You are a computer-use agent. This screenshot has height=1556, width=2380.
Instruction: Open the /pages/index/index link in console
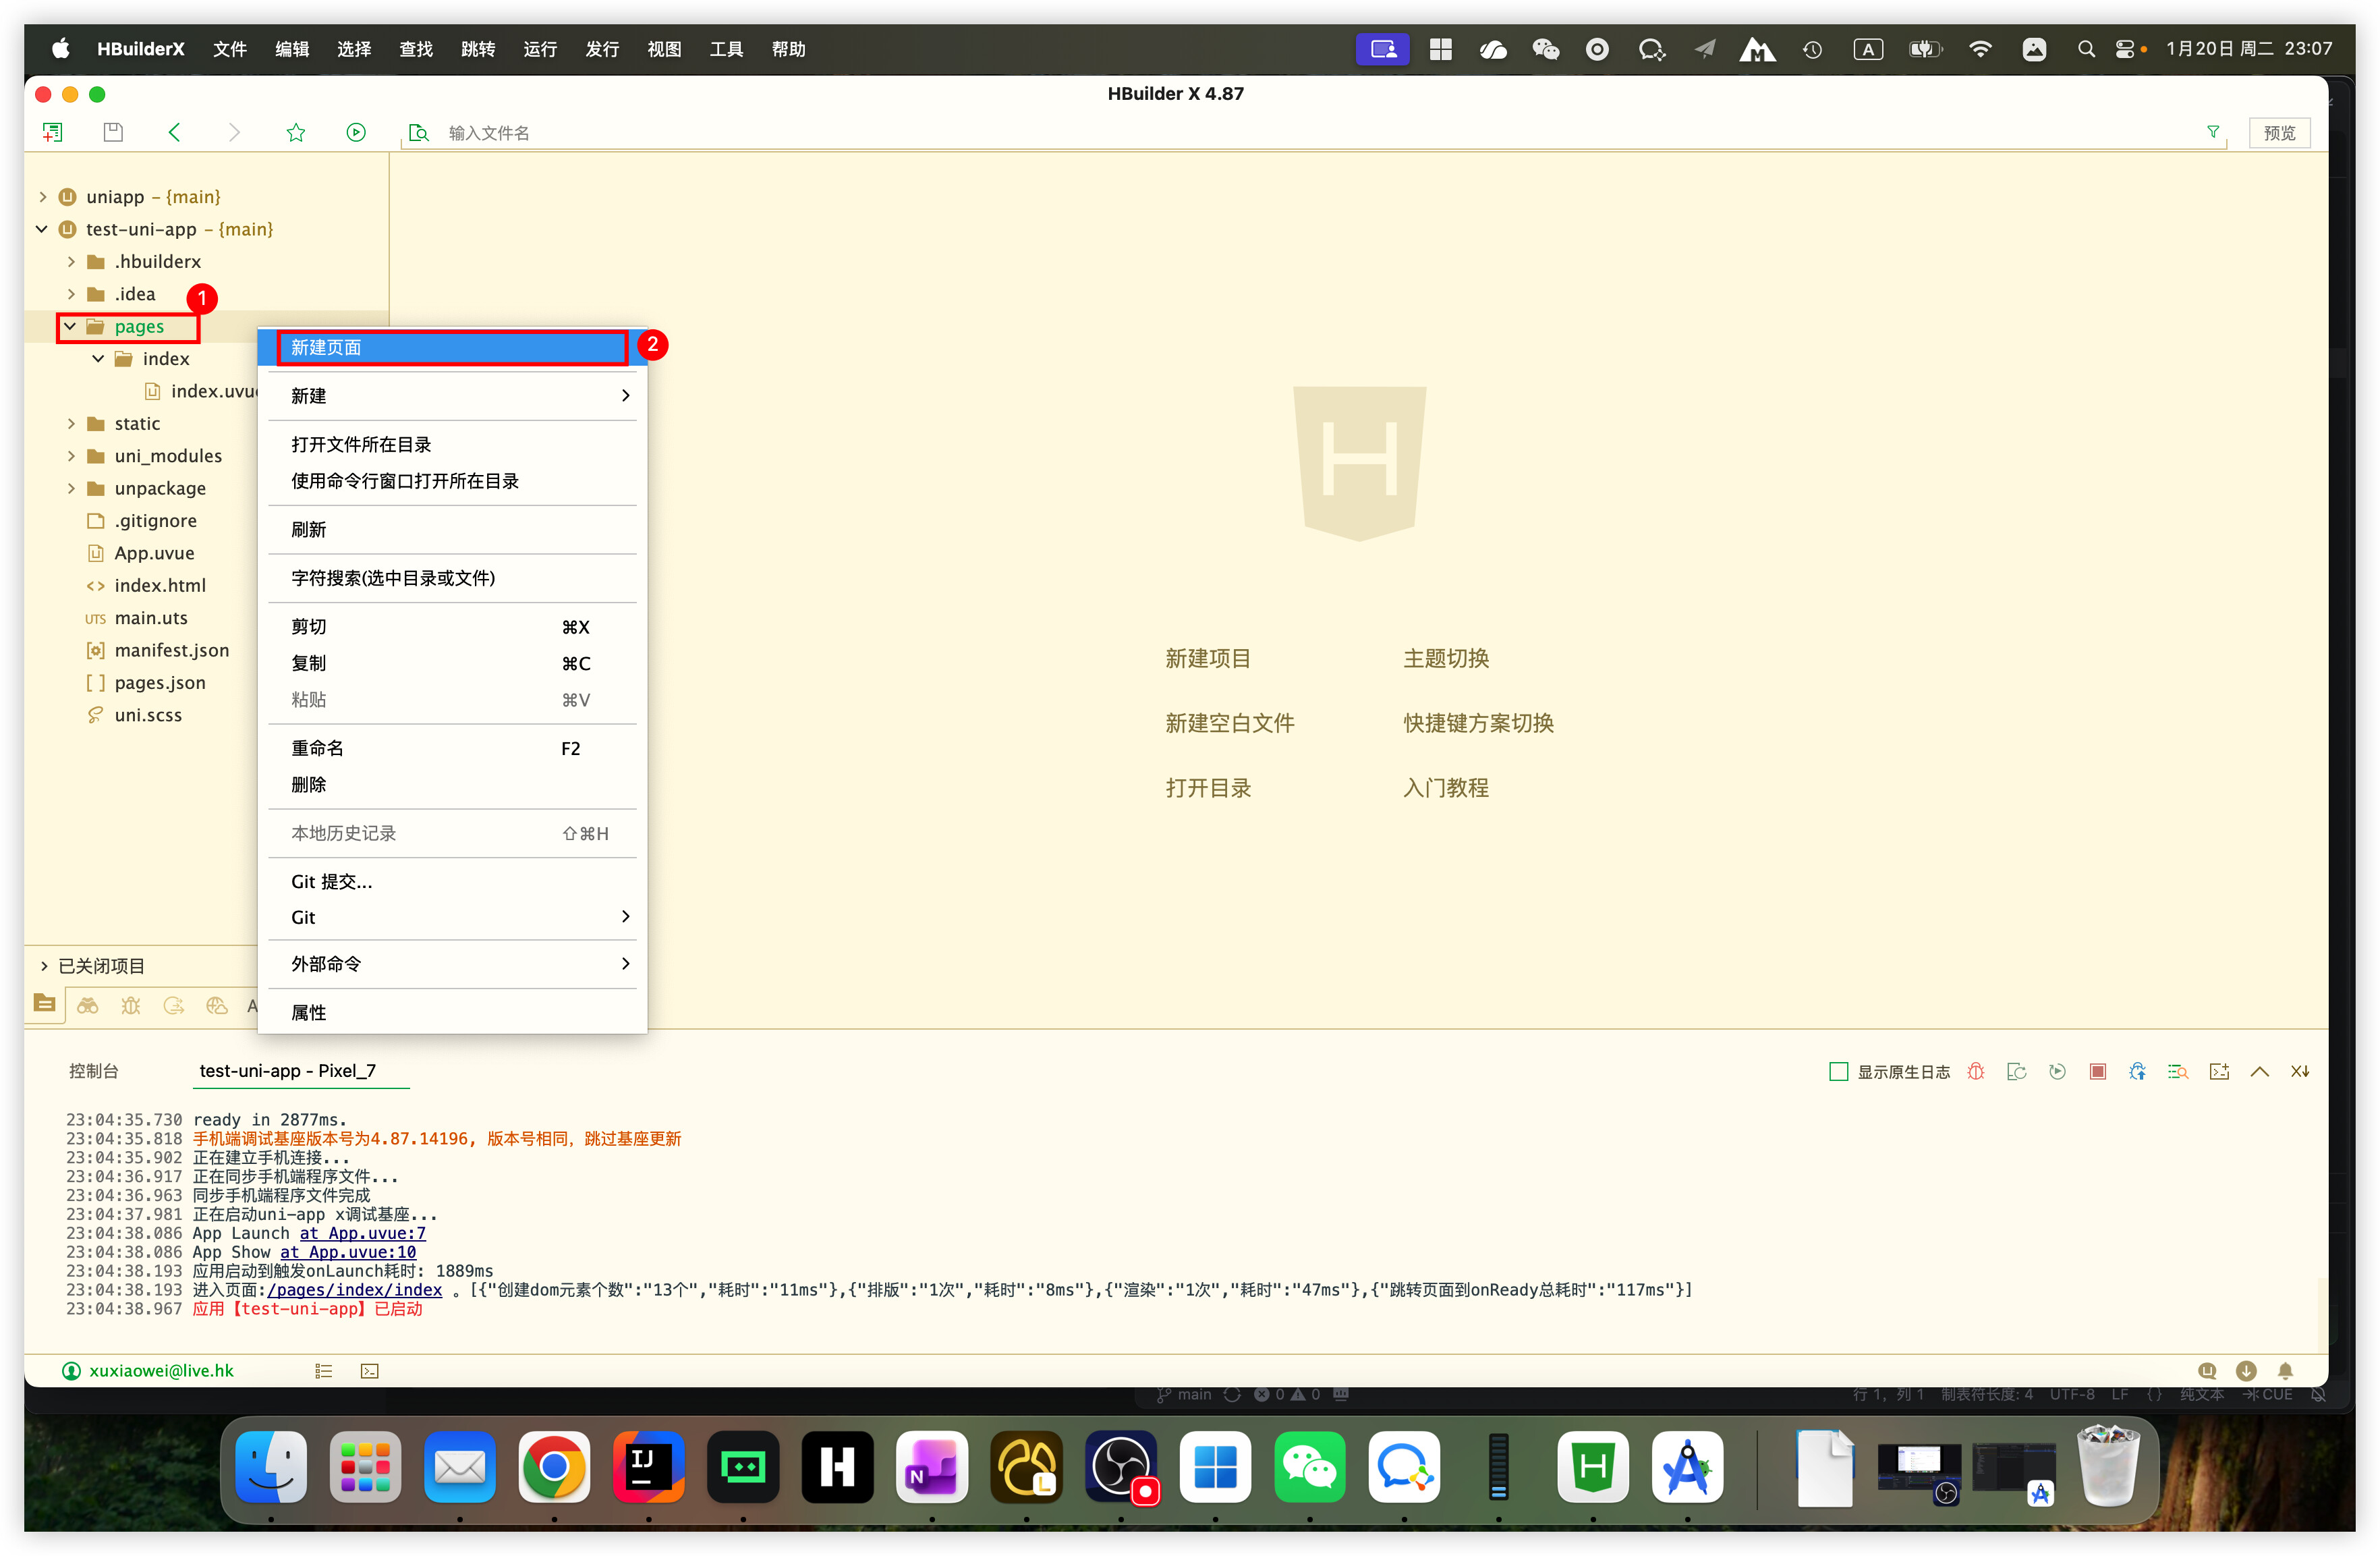click(x=354, y=1289)
